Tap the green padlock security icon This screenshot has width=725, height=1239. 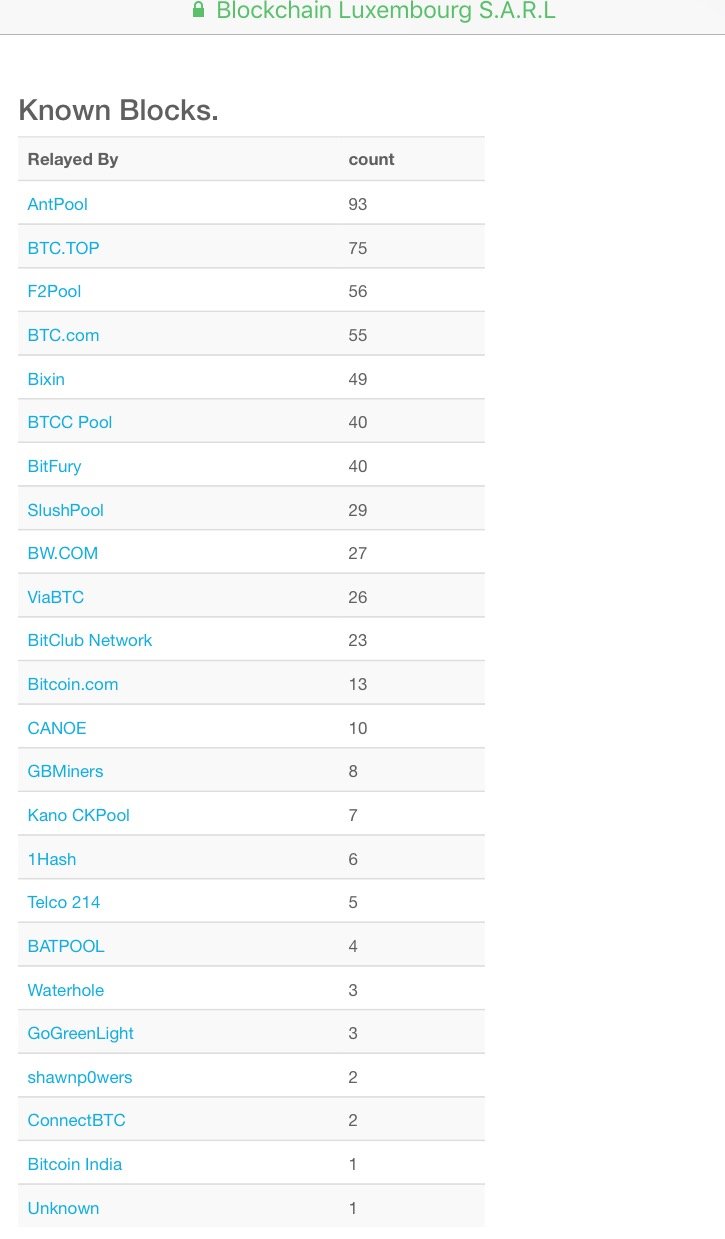click(x=198, y=11)
